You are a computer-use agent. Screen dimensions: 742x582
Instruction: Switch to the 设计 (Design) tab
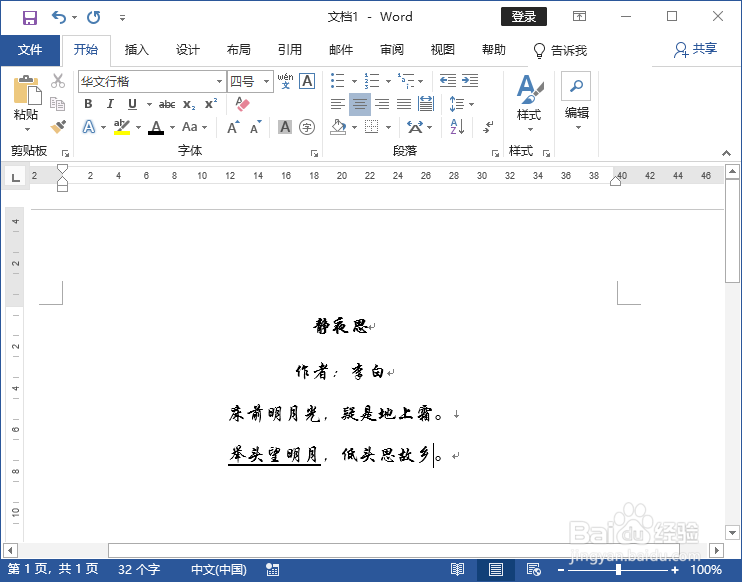[188, 50]
